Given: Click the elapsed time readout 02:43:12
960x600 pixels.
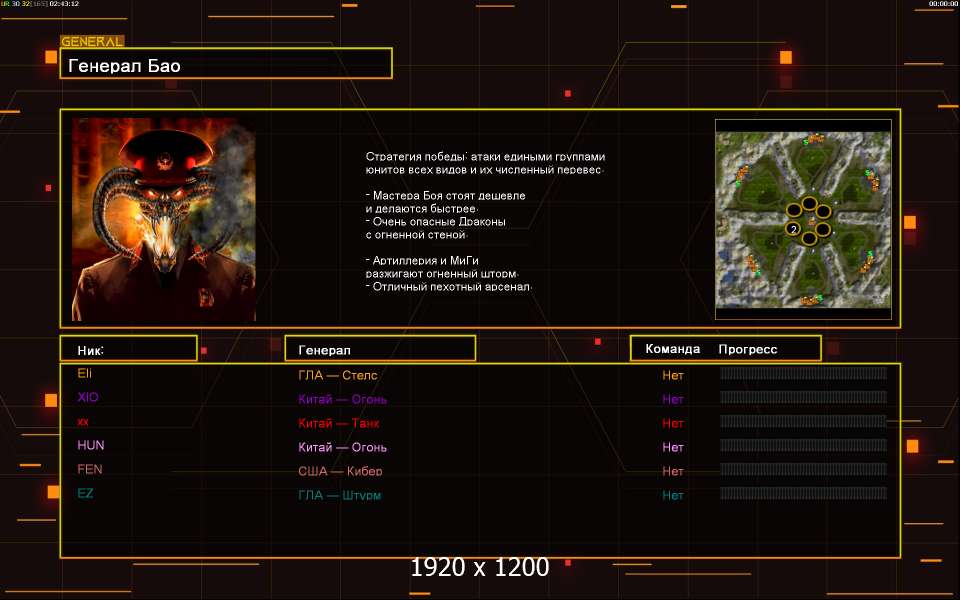Looking at the screenshot, I should click(x=64, y=4).
